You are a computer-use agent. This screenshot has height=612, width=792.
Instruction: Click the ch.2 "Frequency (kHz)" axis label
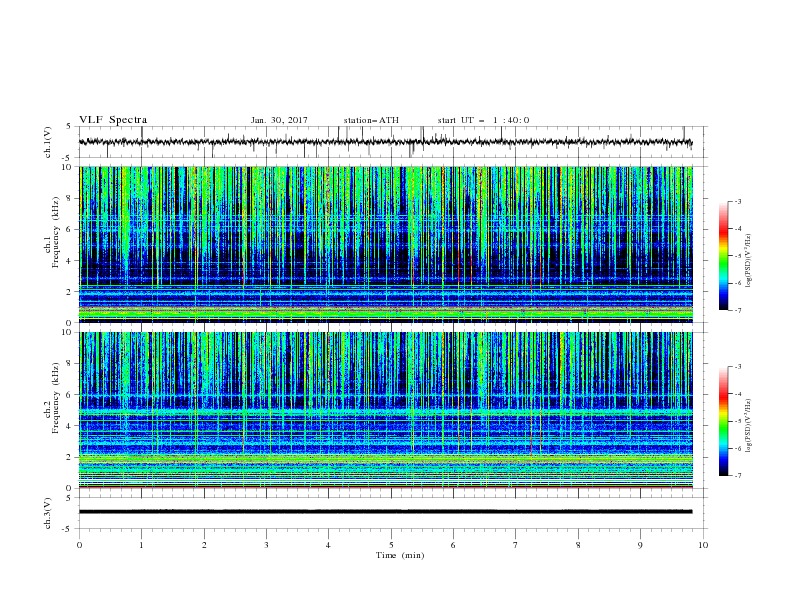click(x=56, y=397)
